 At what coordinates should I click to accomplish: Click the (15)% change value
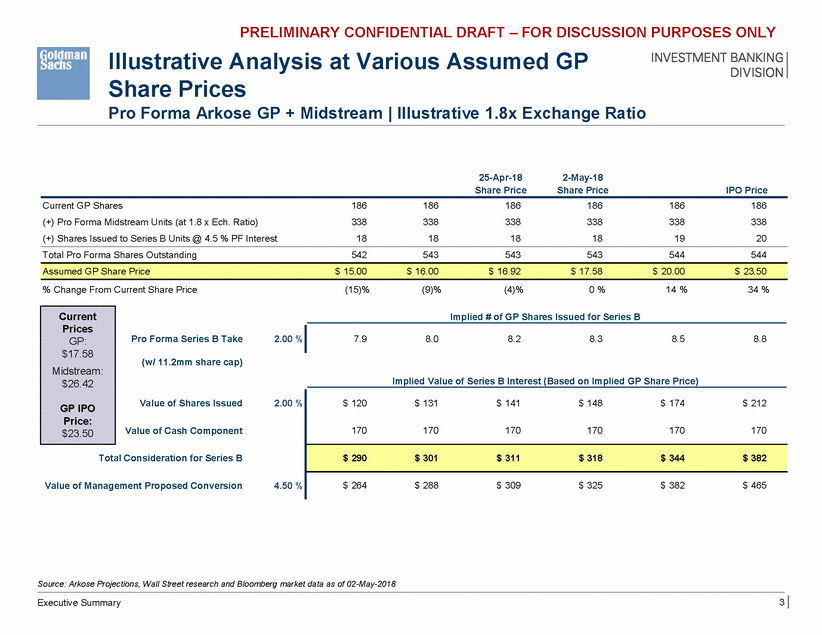[x=356, y=289]
